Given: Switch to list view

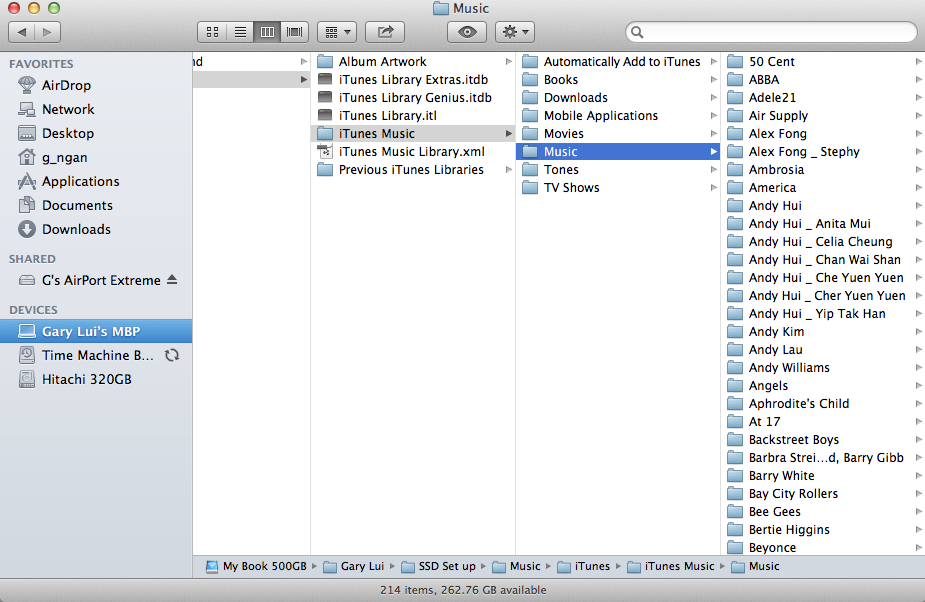Looking at the screenshot, I should tap(240, 32).
